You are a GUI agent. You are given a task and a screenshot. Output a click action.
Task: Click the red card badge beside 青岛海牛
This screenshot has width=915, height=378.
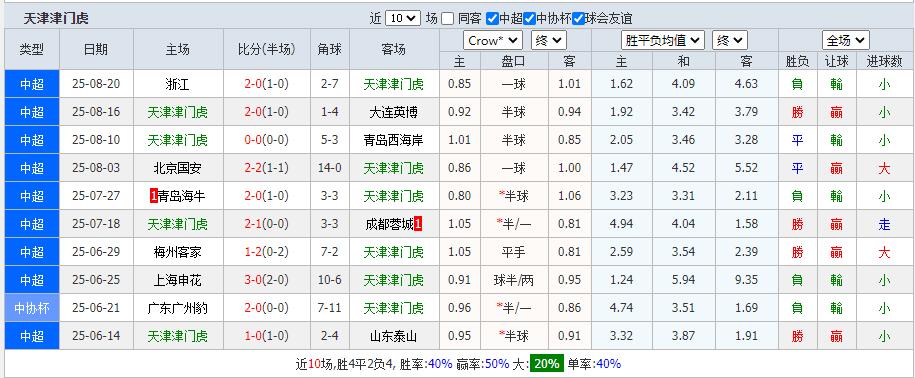153,196
